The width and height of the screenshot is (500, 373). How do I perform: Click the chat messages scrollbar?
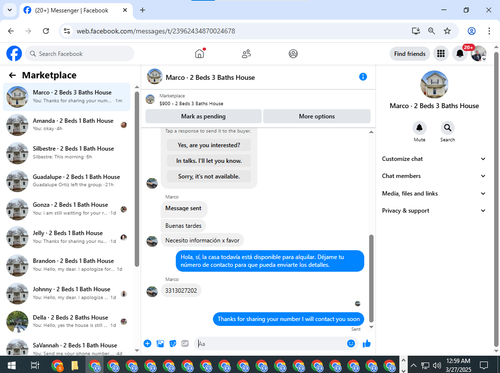pos(371,278)
